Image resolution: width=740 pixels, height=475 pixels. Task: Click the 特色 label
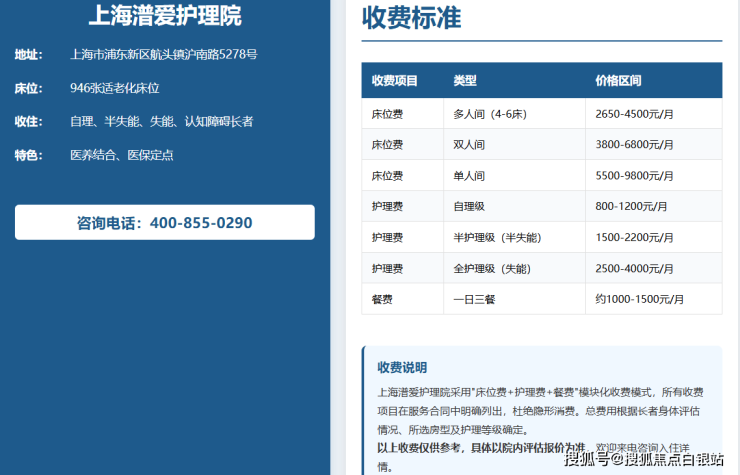28,155
